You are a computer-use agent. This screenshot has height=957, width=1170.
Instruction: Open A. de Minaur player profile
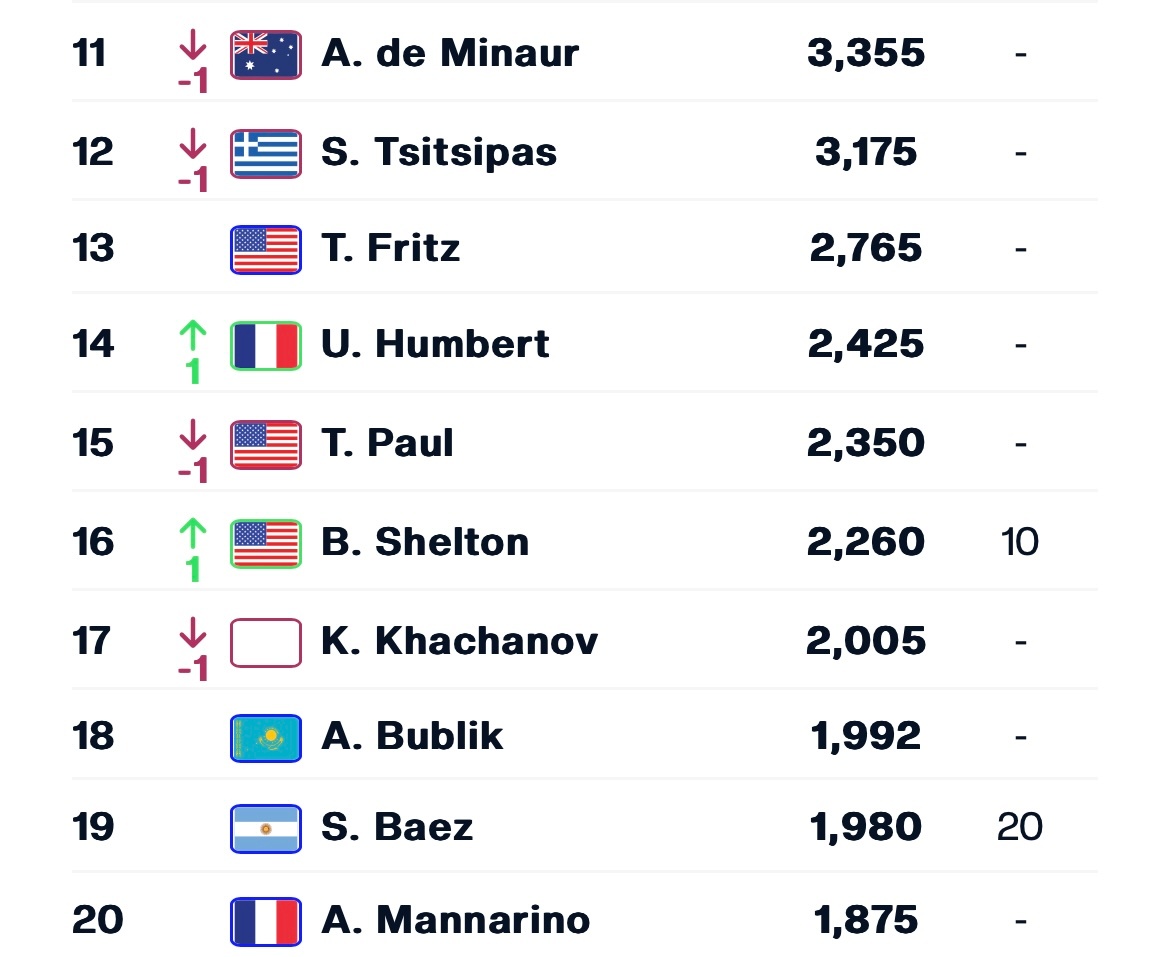point(450,54)
